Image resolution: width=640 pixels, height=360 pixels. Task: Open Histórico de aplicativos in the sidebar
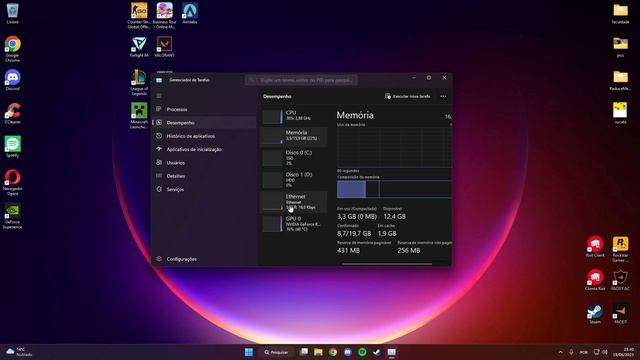coord(204,136)
